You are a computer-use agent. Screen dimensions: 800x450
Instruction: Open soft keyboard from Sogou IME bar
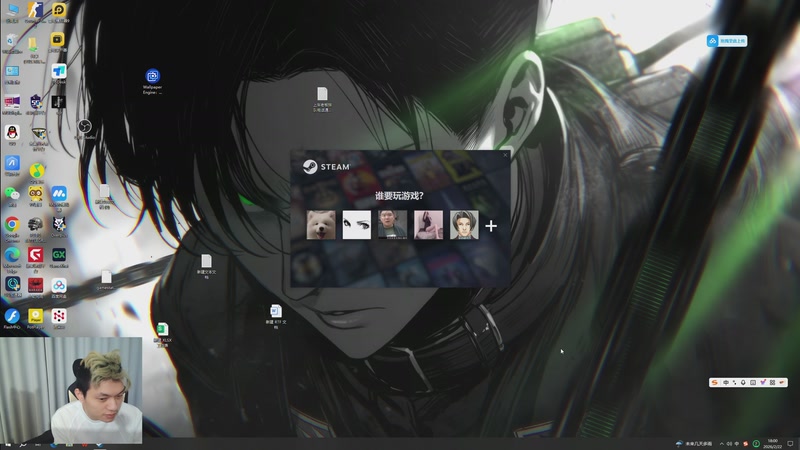[x=753, y=382]
